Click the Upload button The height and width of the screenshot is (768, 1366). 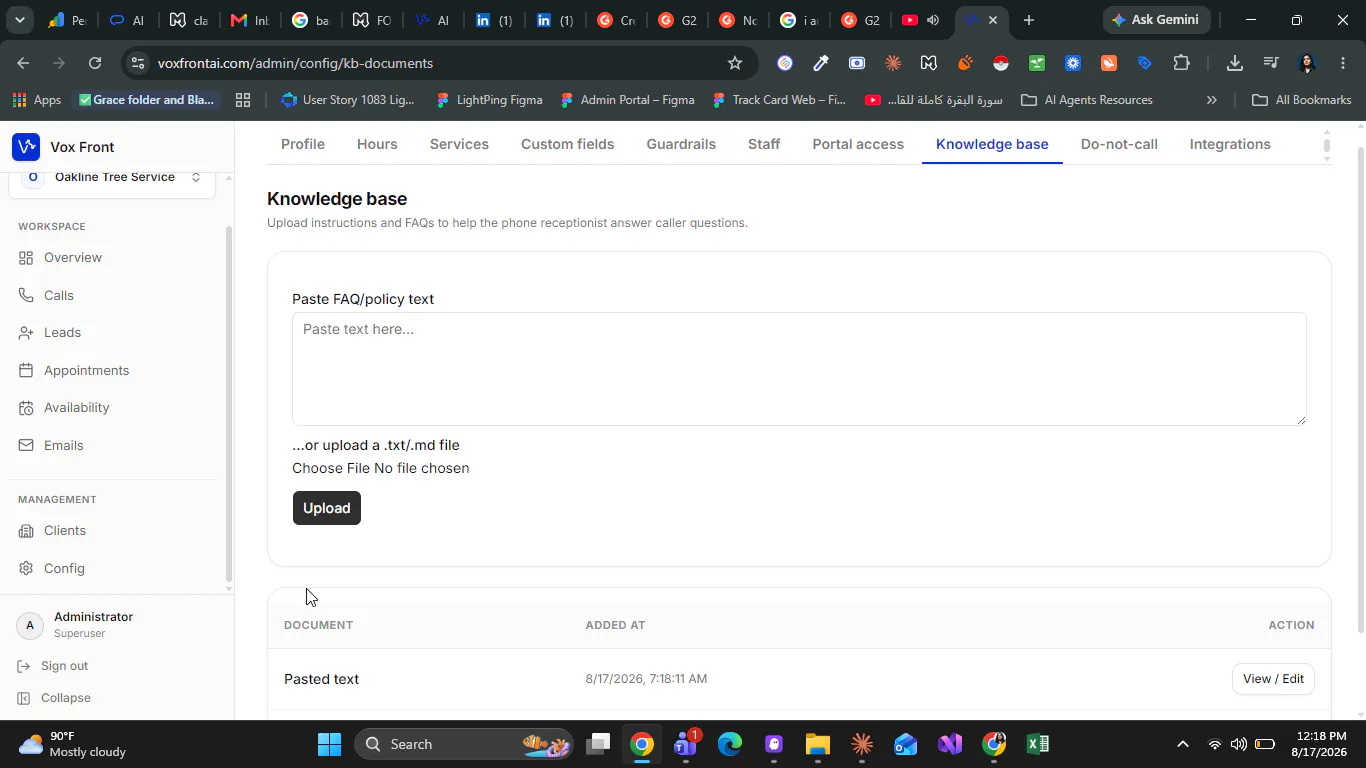tap(327, 508)
